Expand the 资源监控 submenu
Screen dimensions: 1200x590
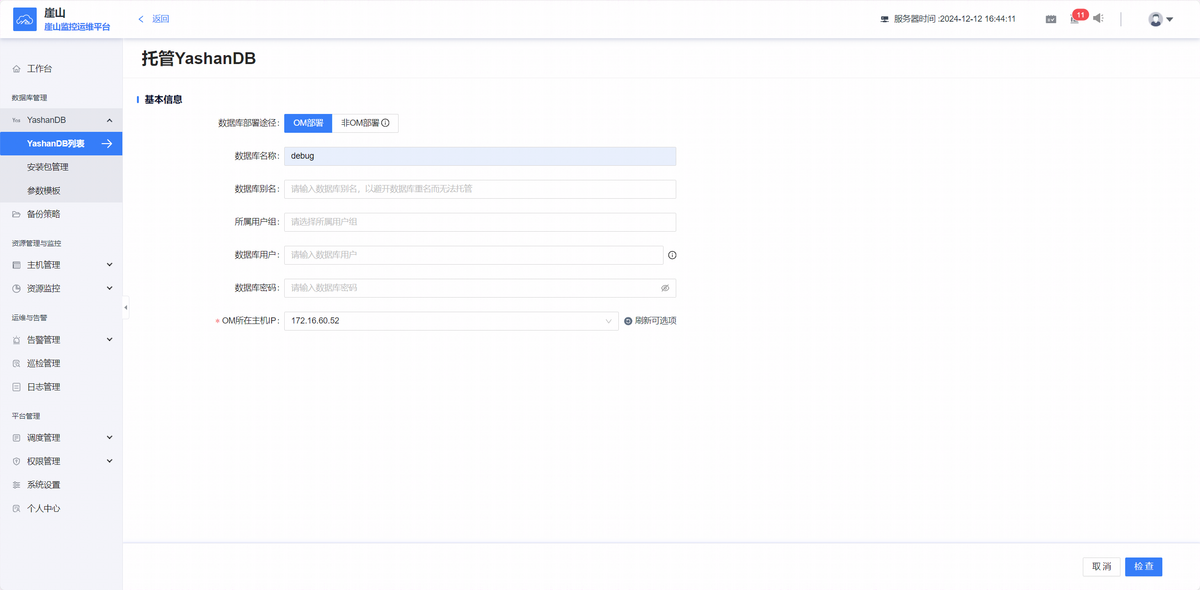[109, 288]
